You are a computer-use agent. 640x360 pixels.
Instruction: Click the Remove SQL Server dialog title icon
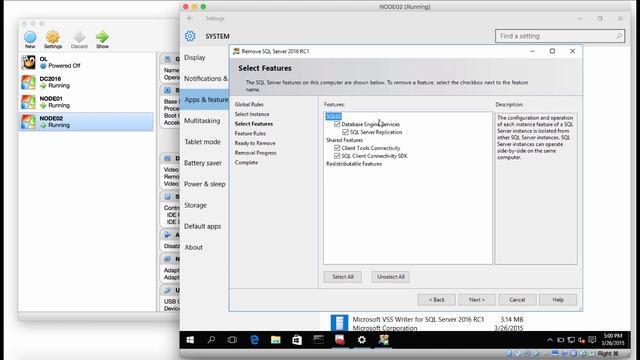tap(236, 51)
